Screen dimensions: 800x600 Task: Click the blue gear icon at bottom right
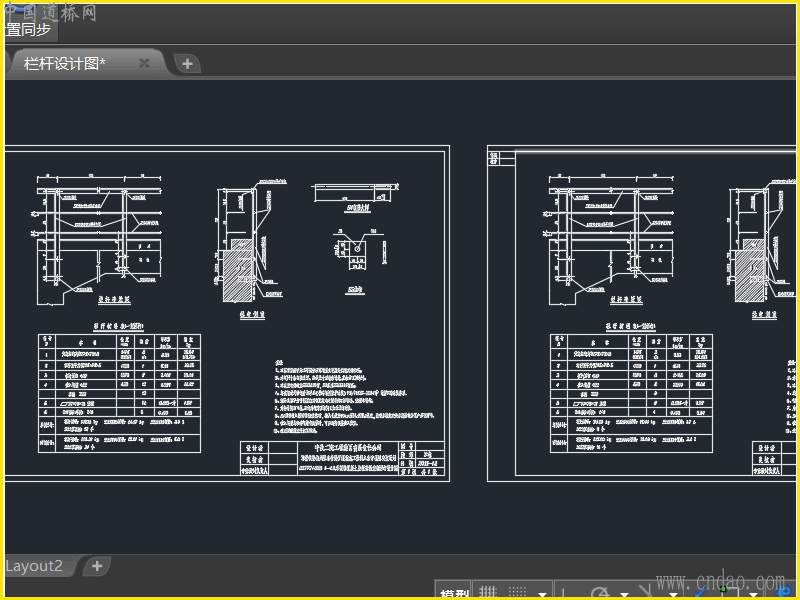[x=781, y=593]
